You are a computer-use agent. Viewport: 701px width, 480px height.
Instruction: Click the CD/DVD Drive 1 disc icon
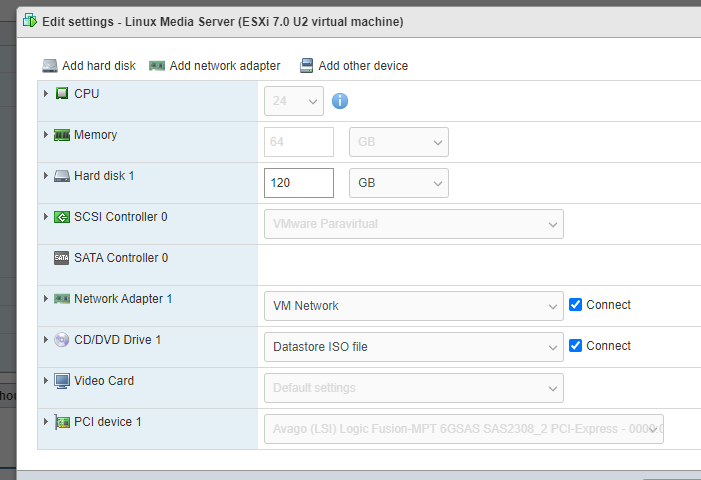[62, 340]
